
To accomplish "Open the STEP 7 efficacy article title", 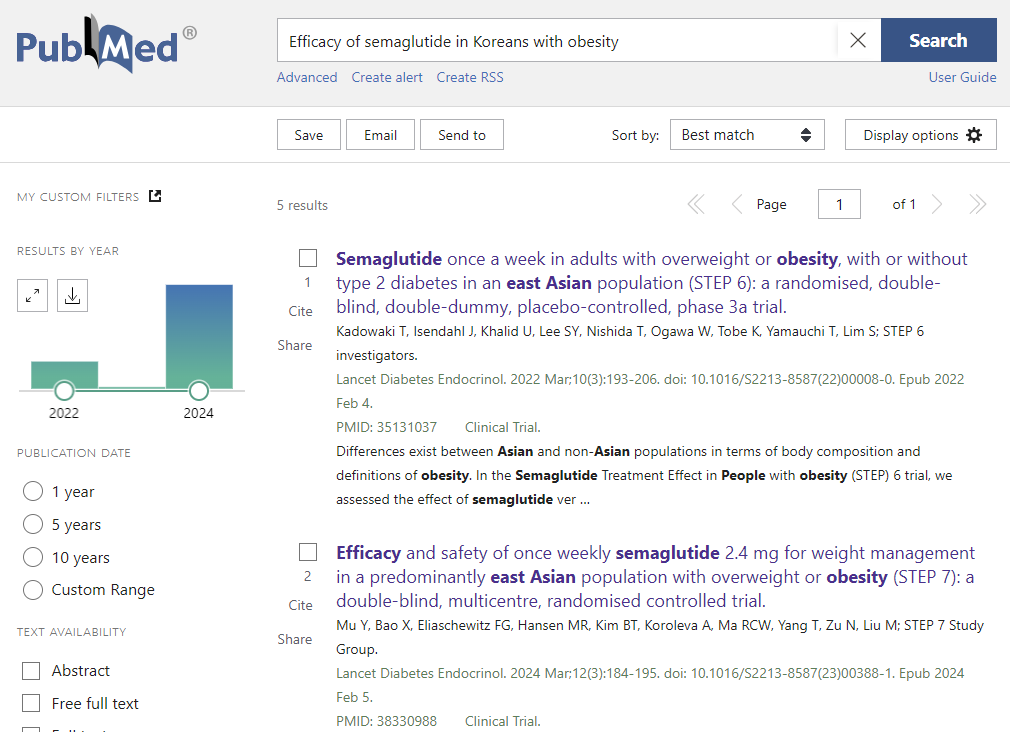I will [x=655, y=577].
